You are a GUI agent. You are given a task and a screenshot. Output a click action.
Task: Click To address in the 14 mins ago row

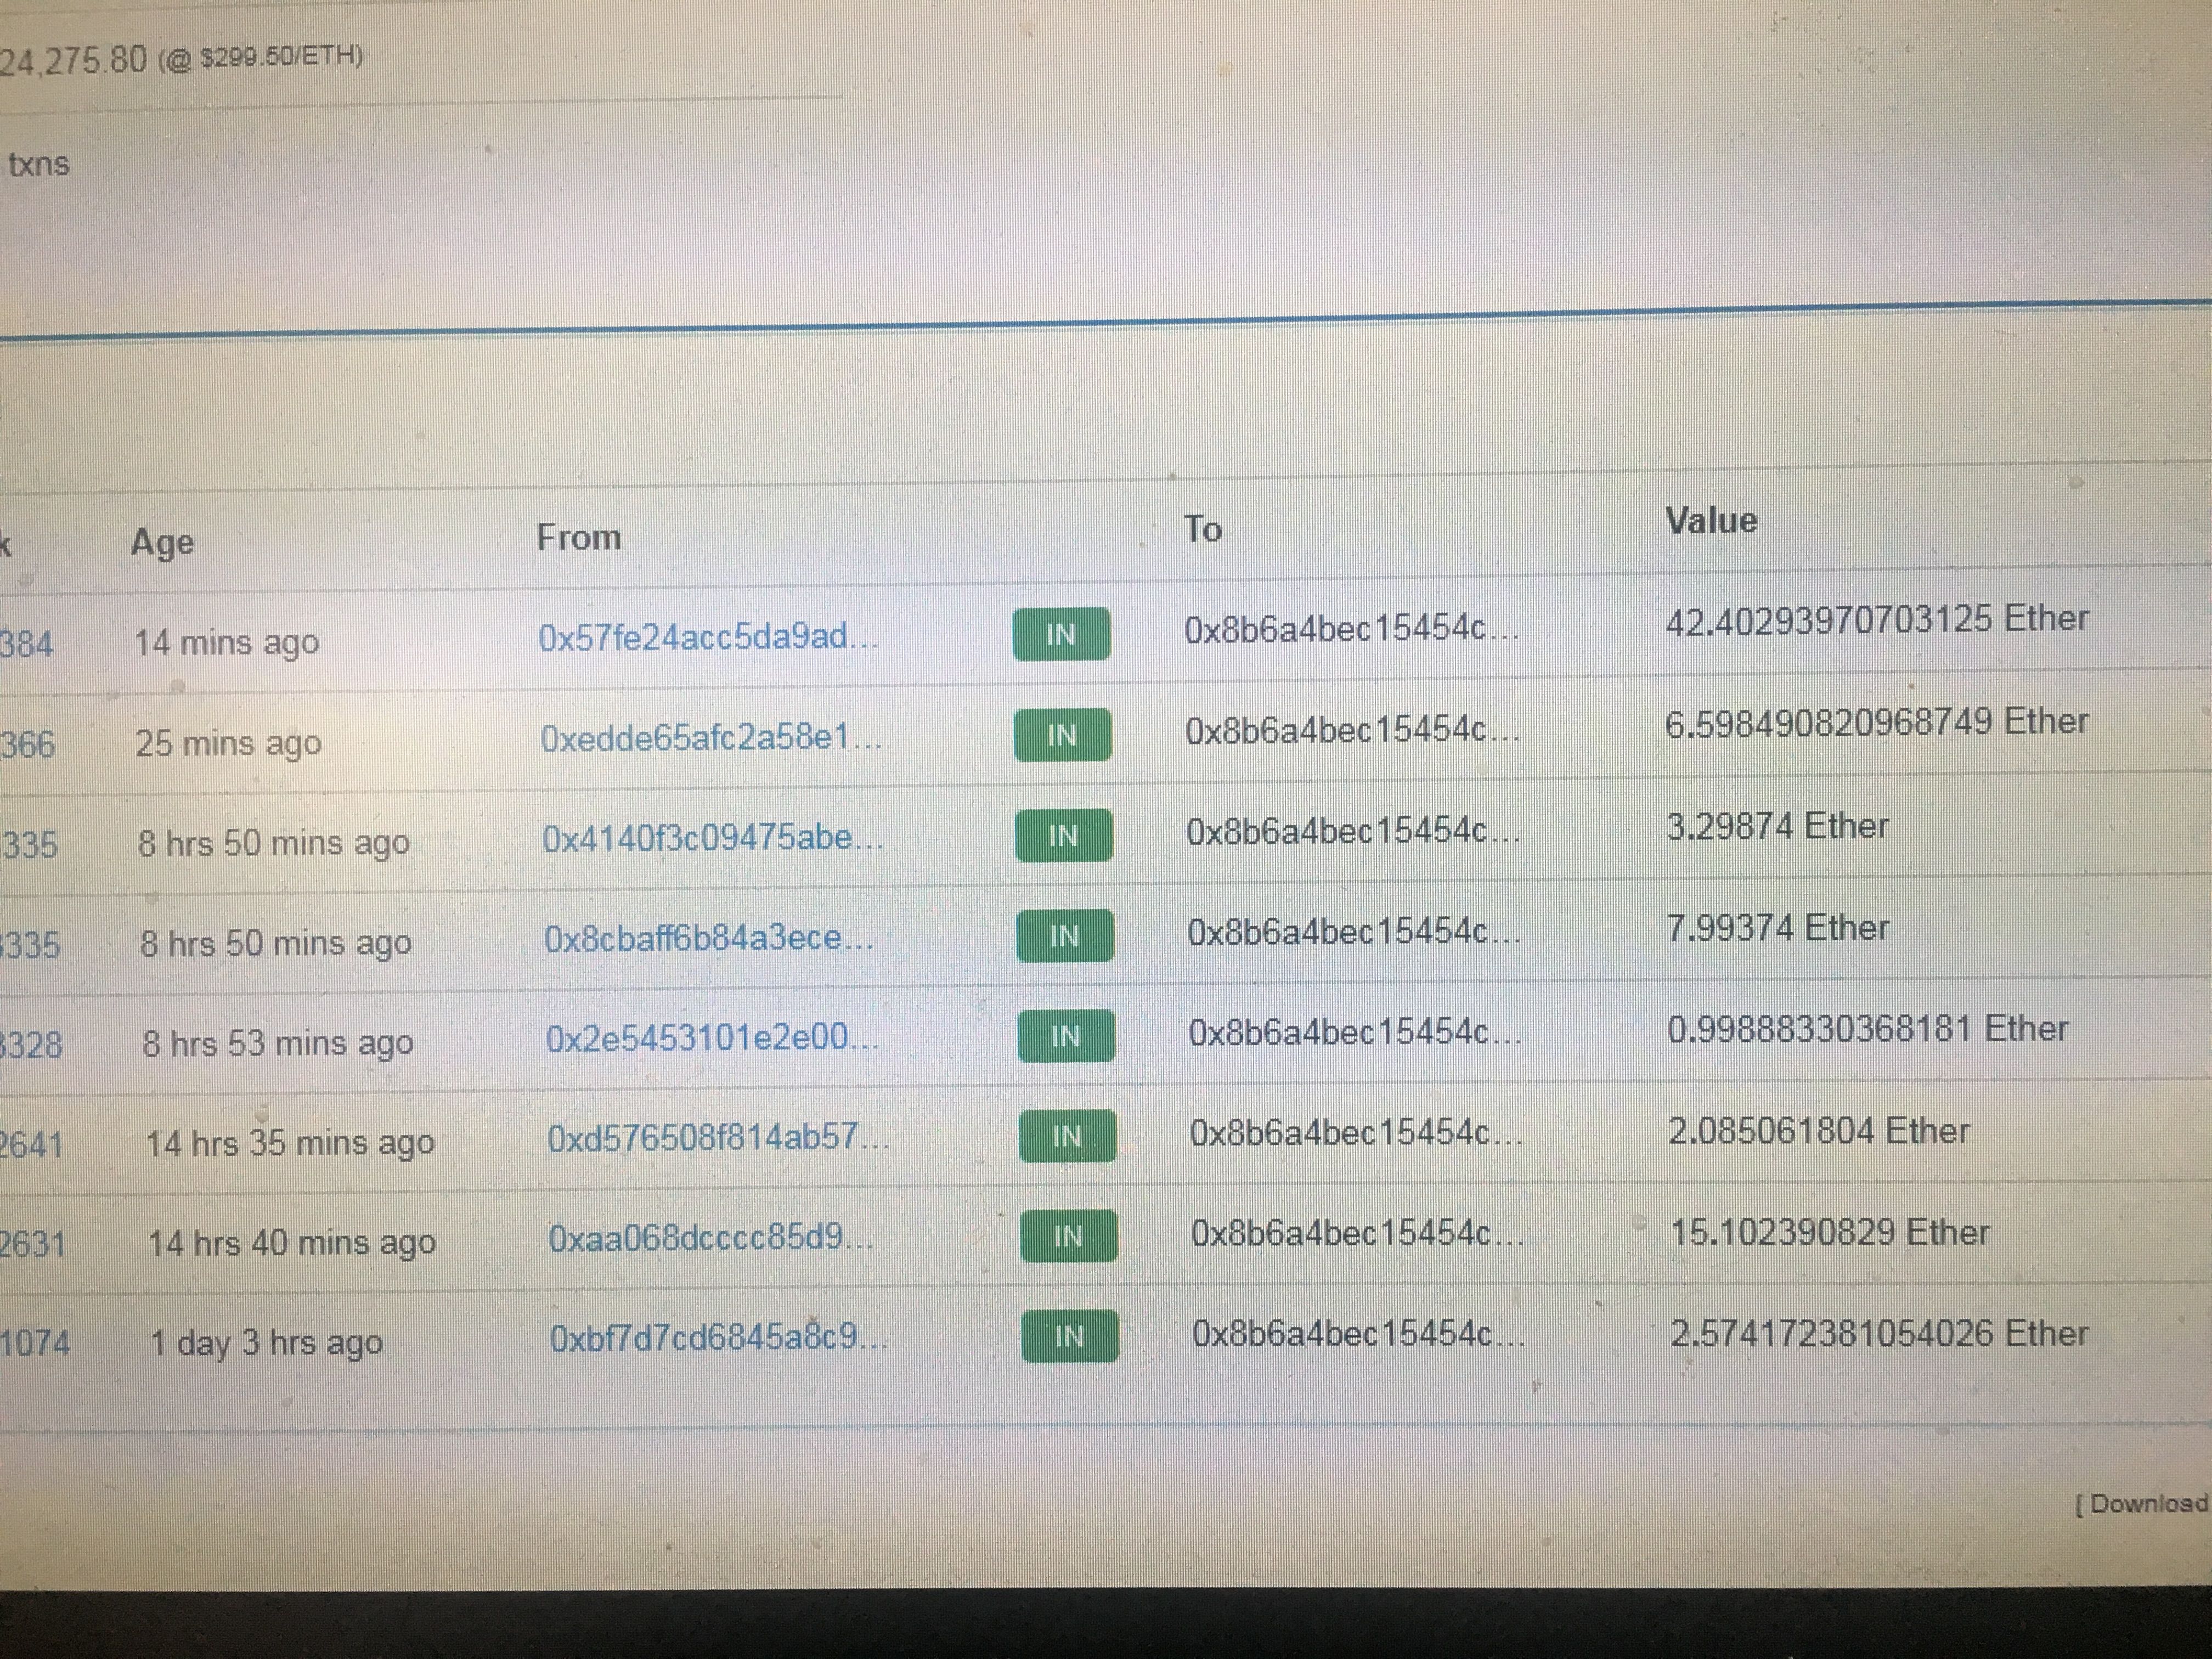click(1351, 629)
